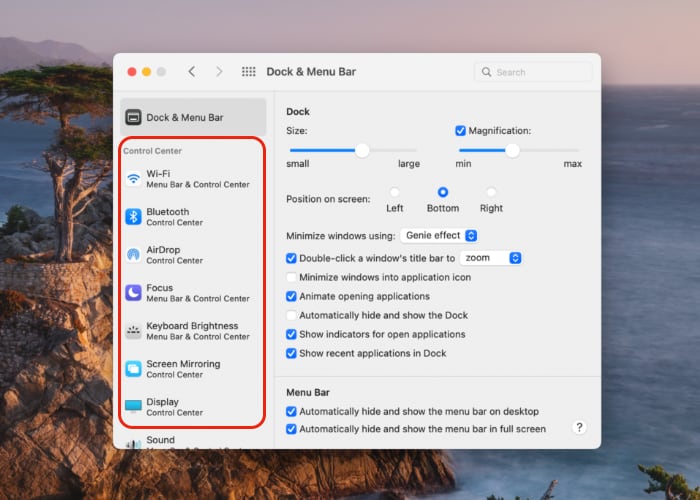Select Focus label in sidebar

(159, 288)
